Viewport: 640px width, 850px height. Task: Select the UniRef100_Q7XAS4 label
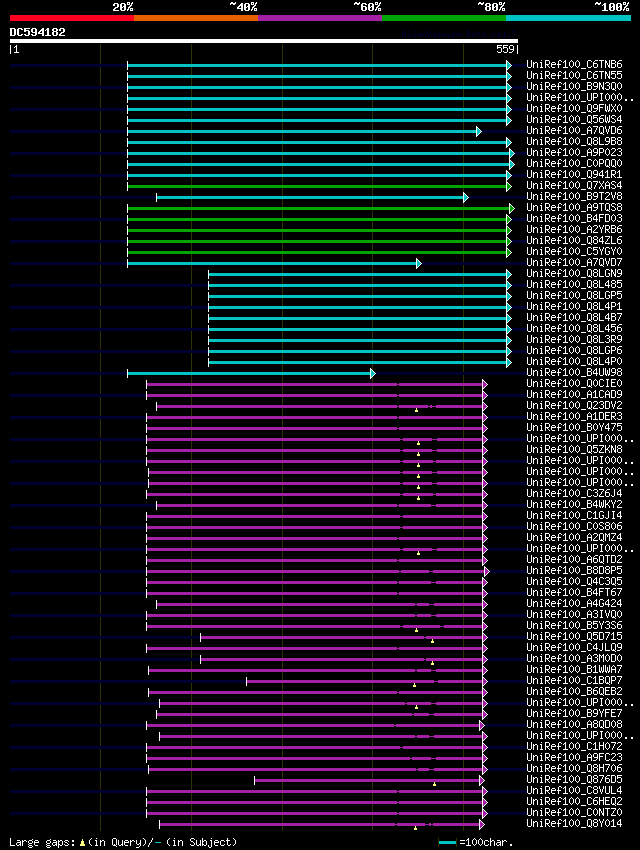tap(574, 185)
